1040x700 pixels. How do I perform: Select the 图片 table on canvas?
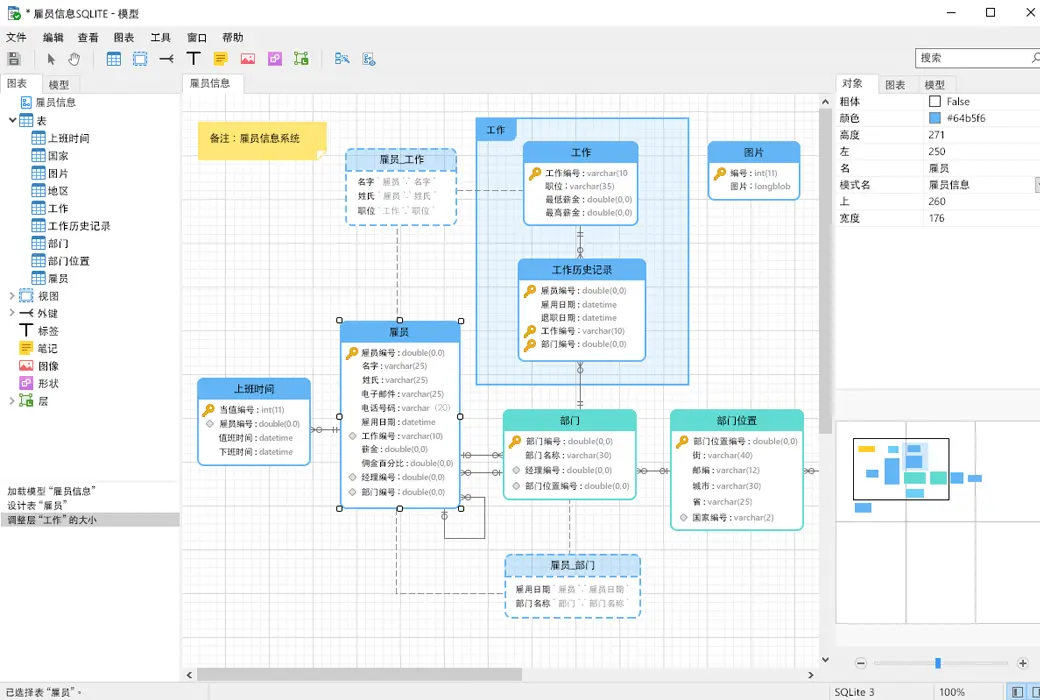(x=753, y=171)
